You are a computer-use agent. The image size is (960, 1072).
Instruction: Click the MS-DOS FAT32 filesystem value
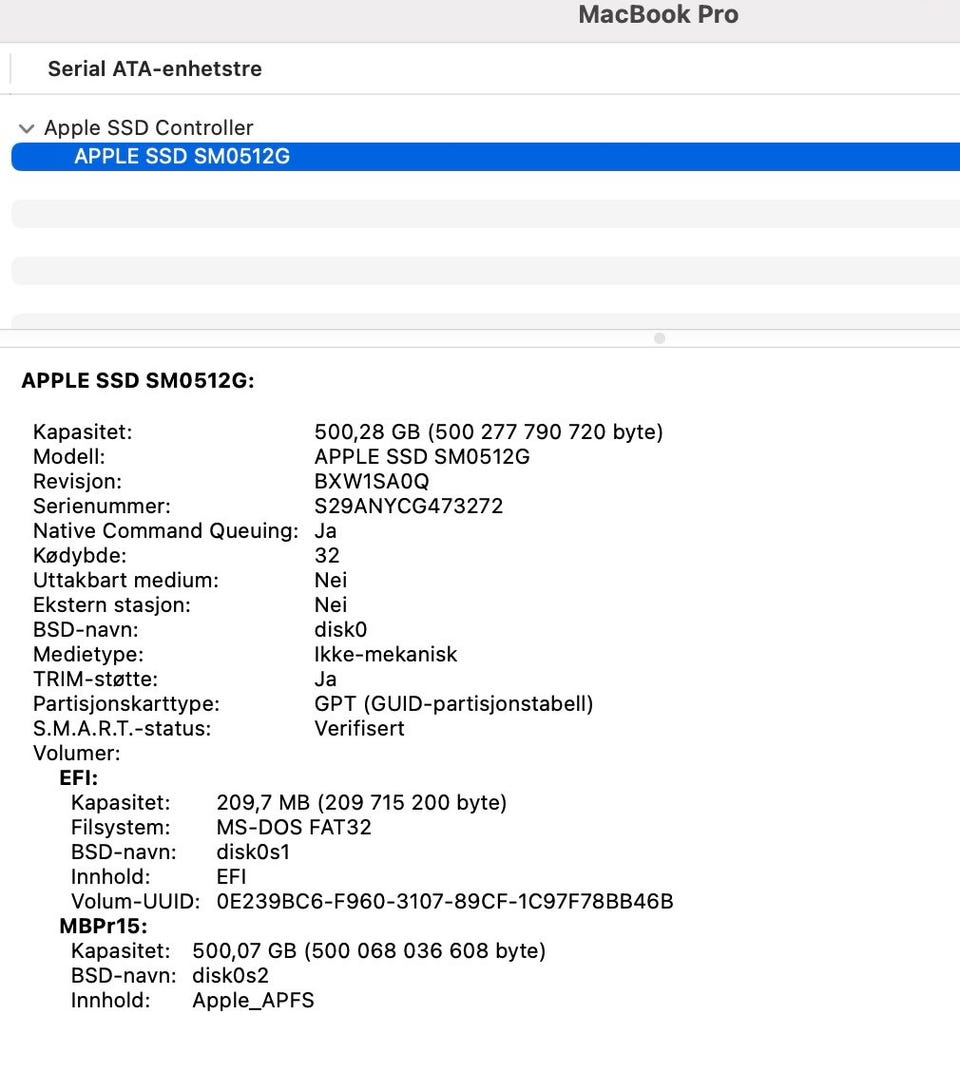(294, 827)
